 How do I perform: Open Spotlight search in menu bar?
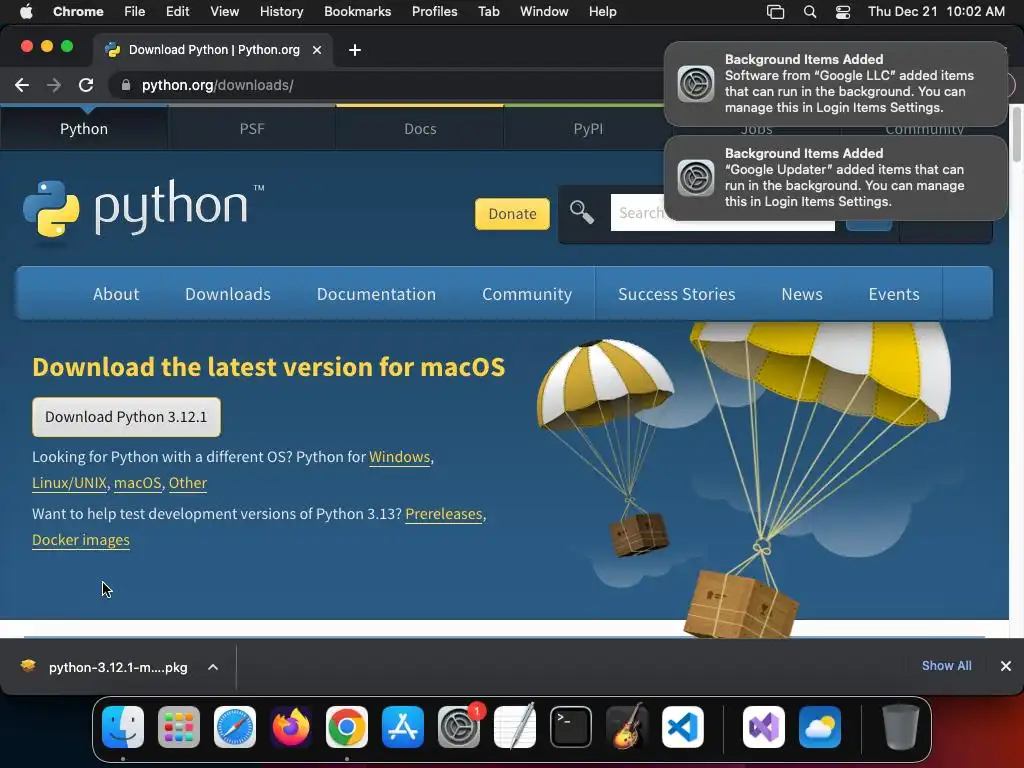[810, 12]
